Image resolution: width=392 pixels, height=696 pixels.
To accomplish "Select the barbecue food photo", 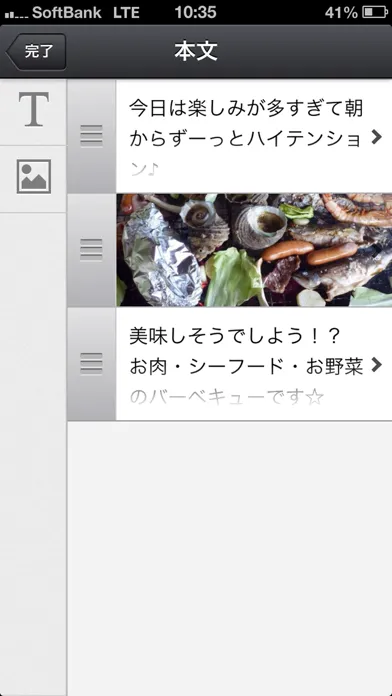I will (x=254, y=250).
